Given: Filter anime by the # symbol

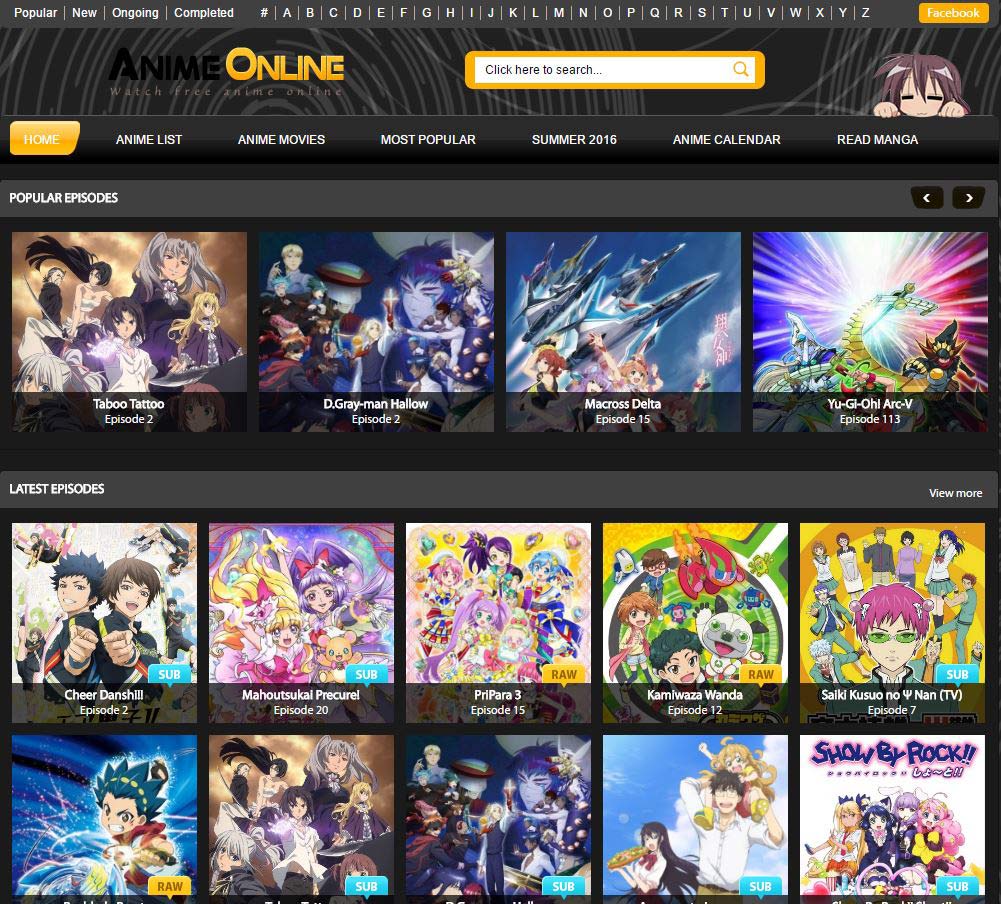Looking at the screenshot, I should 264,13.
